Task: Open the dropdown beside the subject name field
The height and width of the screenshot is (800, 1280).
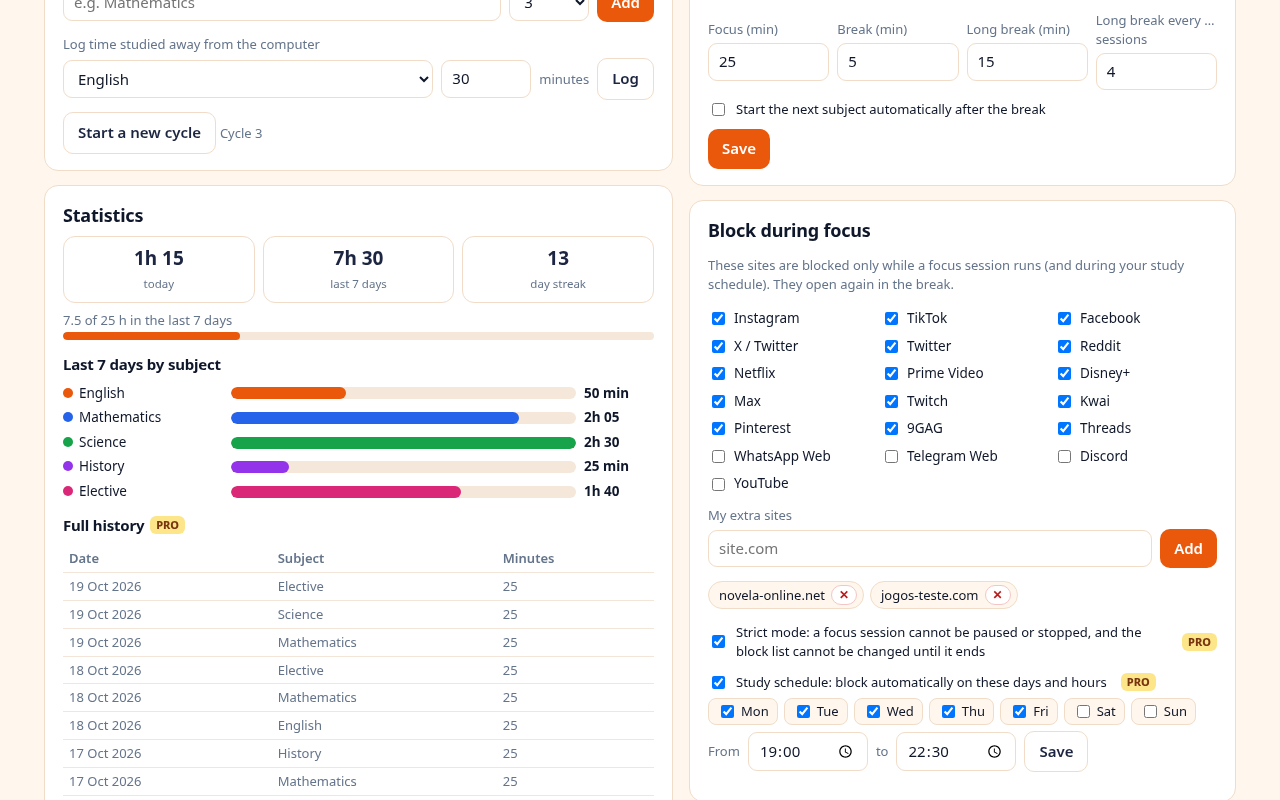Action: (549, 5)
